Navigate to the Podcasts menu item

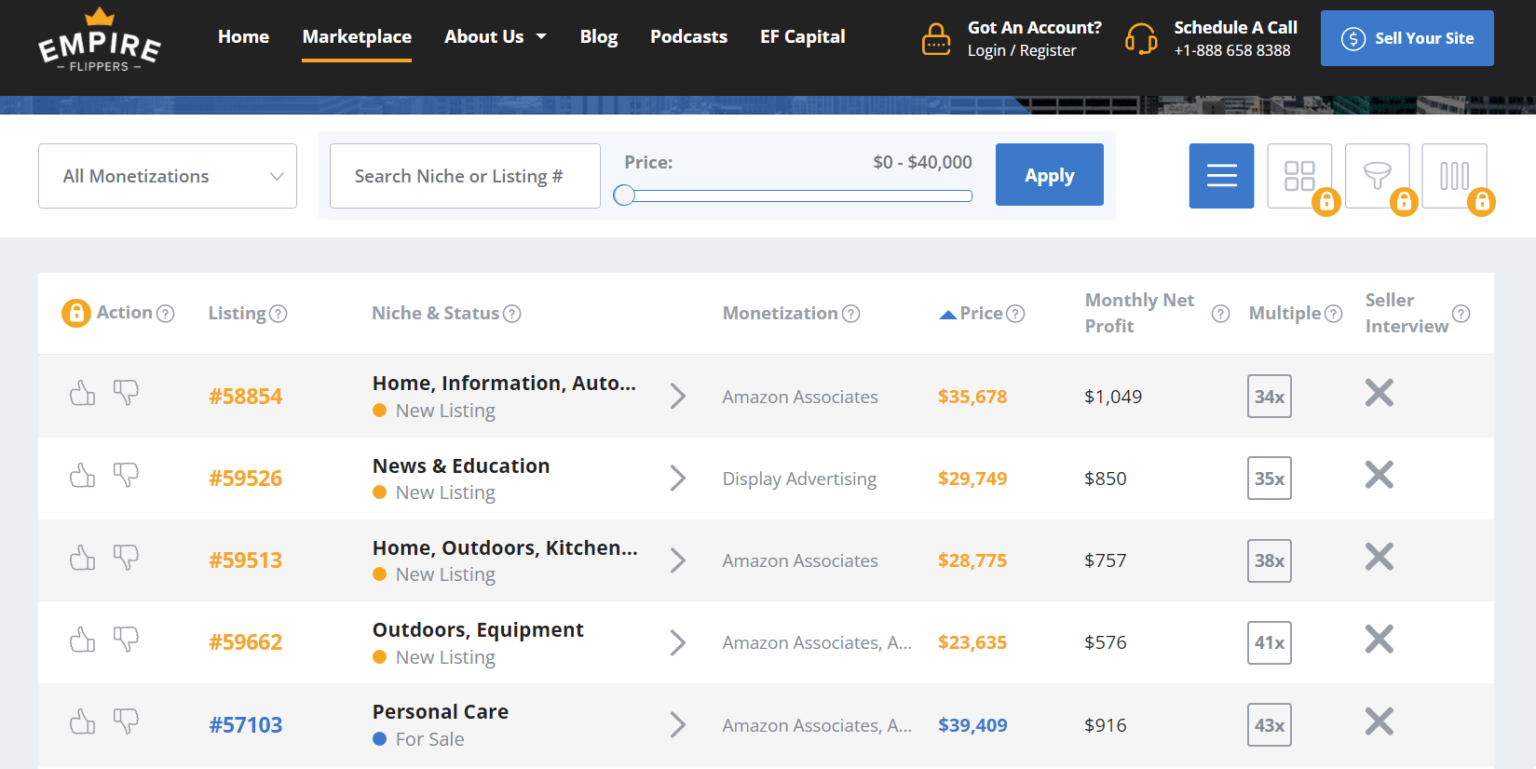[x=688, y=36]
